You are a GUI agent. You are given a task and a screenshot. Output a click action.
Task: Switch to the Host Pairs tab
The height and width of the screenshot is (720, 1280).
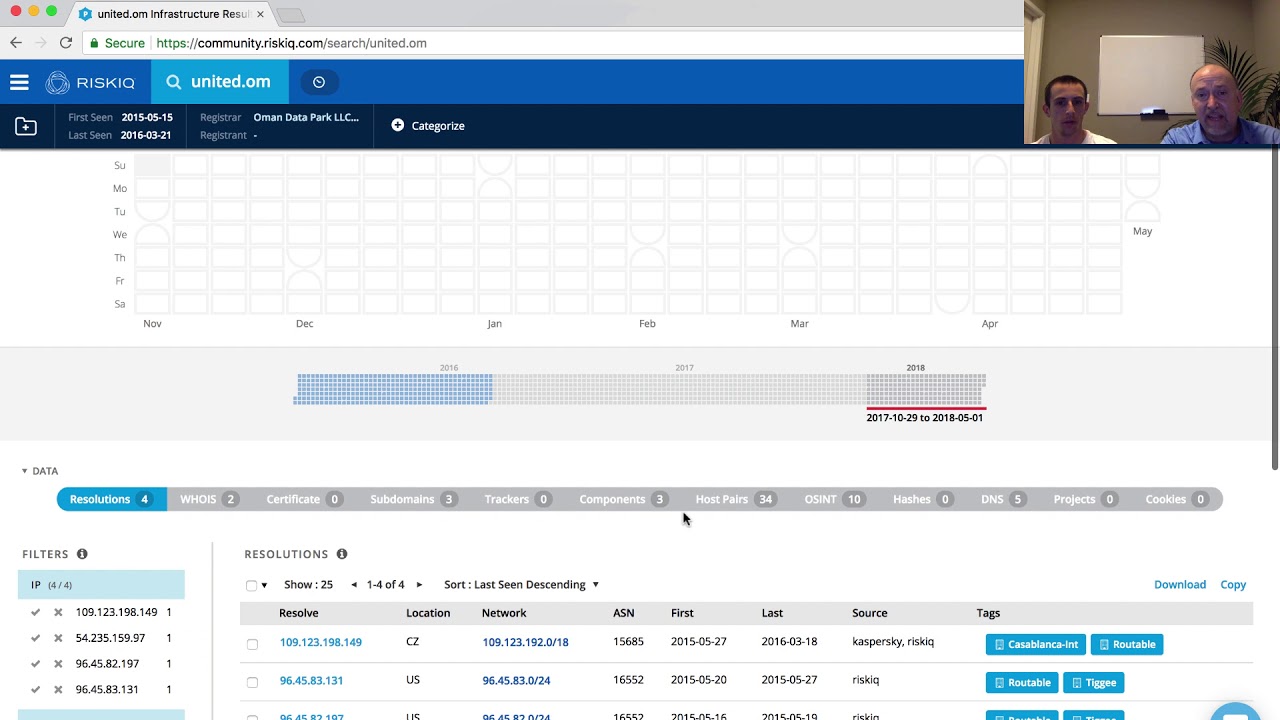click(x=735, y=499)
